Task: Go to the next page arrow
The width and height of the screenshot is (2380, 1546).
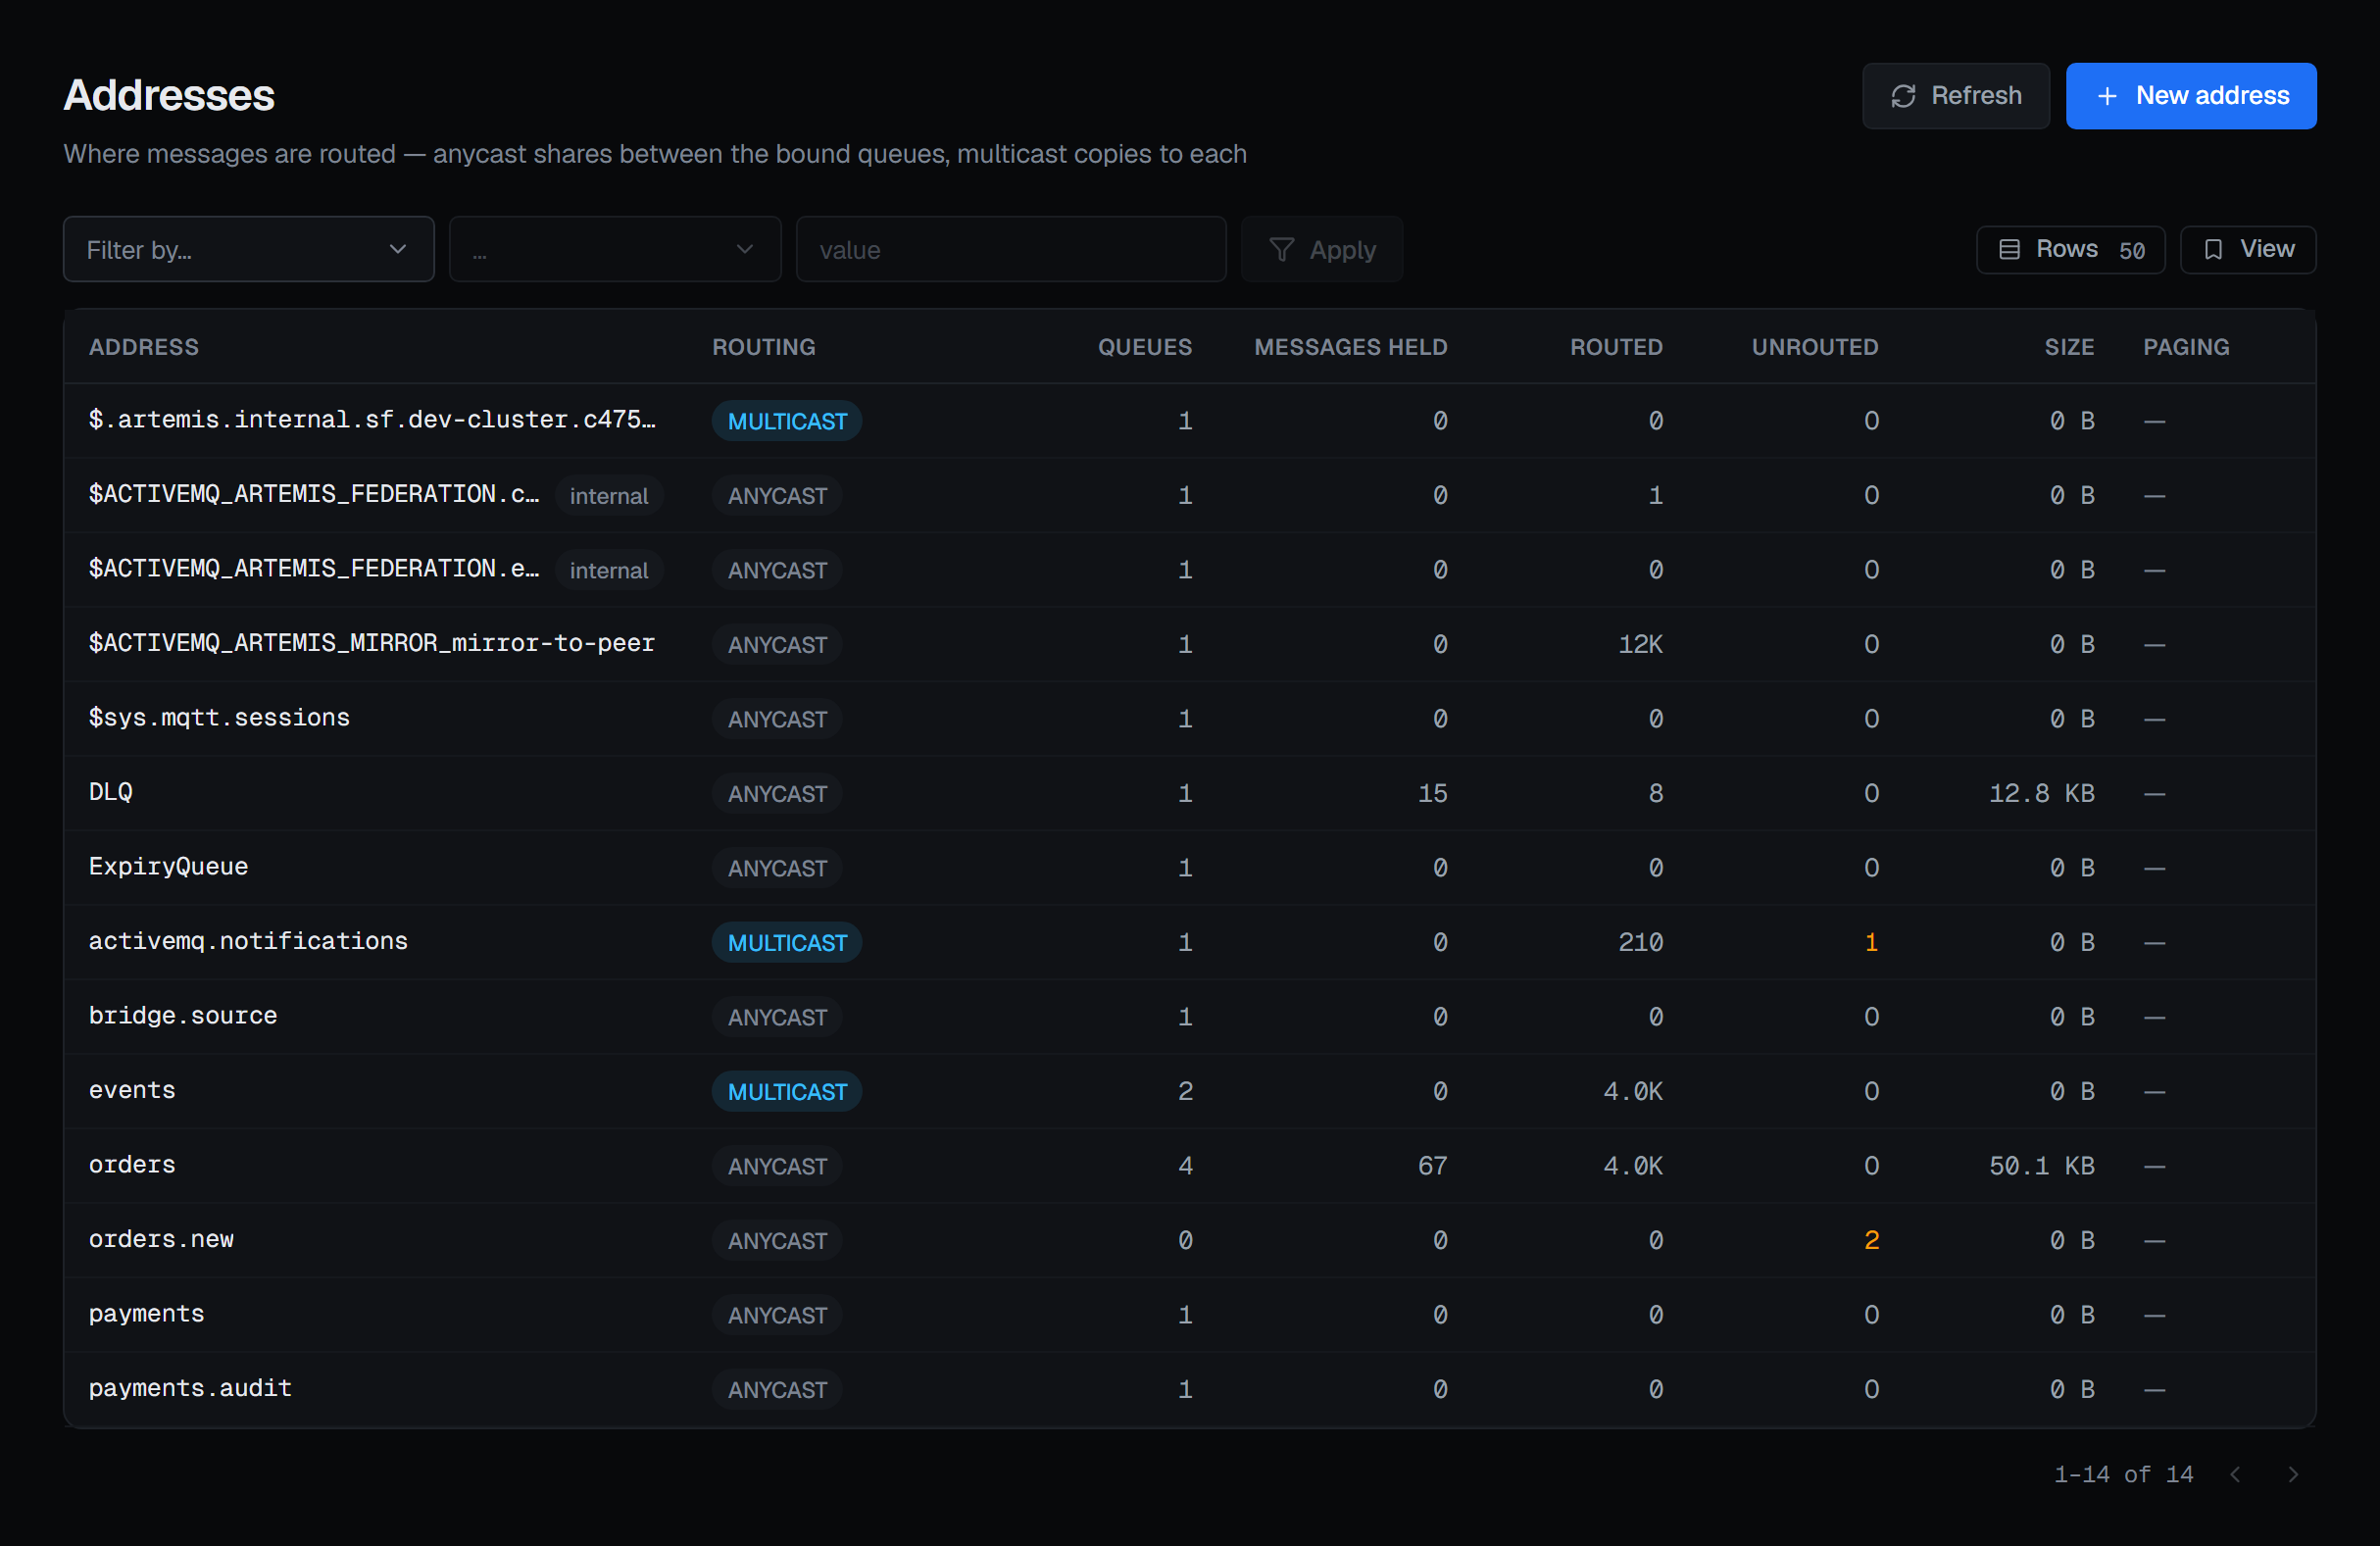Action: pyautogui.click(x=2292, y=1474)
